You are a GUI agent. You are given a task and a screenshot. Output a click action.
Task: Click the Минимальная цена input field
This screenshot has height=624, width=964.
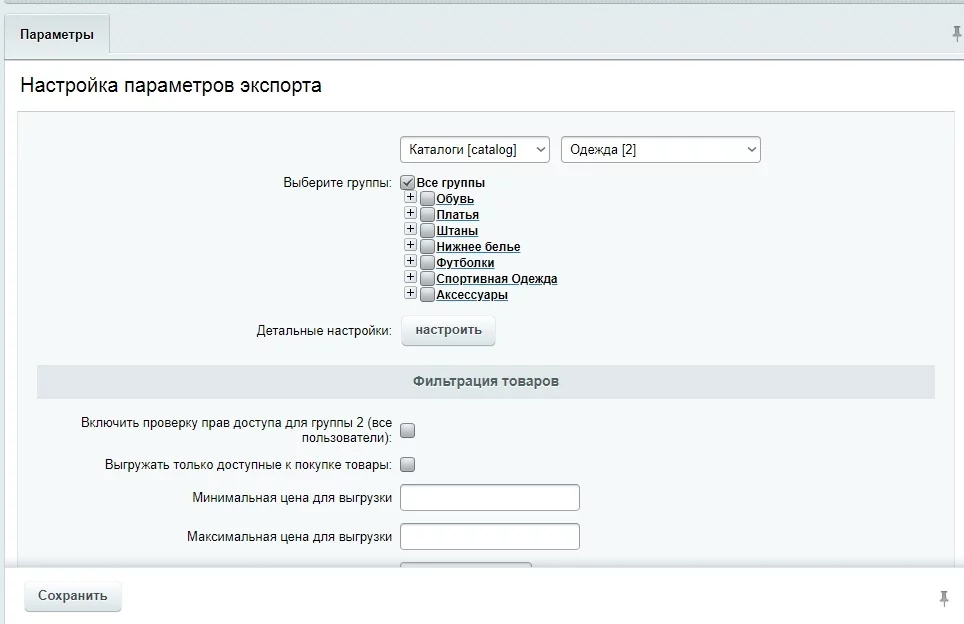pyautogui.click(x=489, y=498)
